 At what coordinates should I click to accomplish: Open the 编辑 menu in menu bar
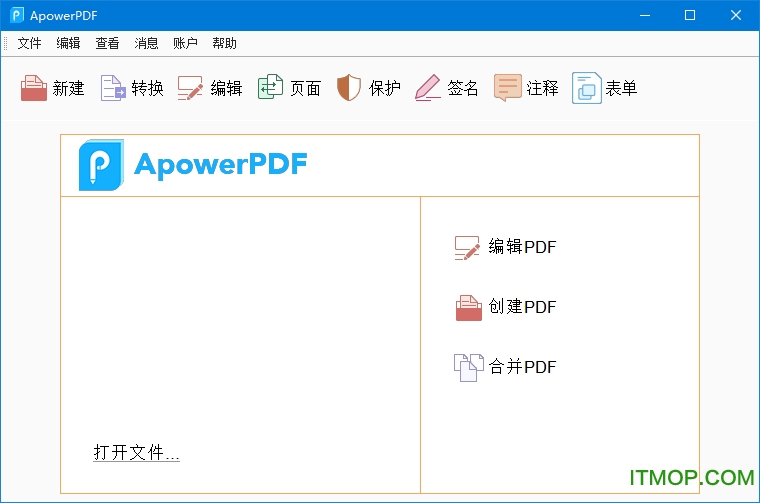point(68,44)
